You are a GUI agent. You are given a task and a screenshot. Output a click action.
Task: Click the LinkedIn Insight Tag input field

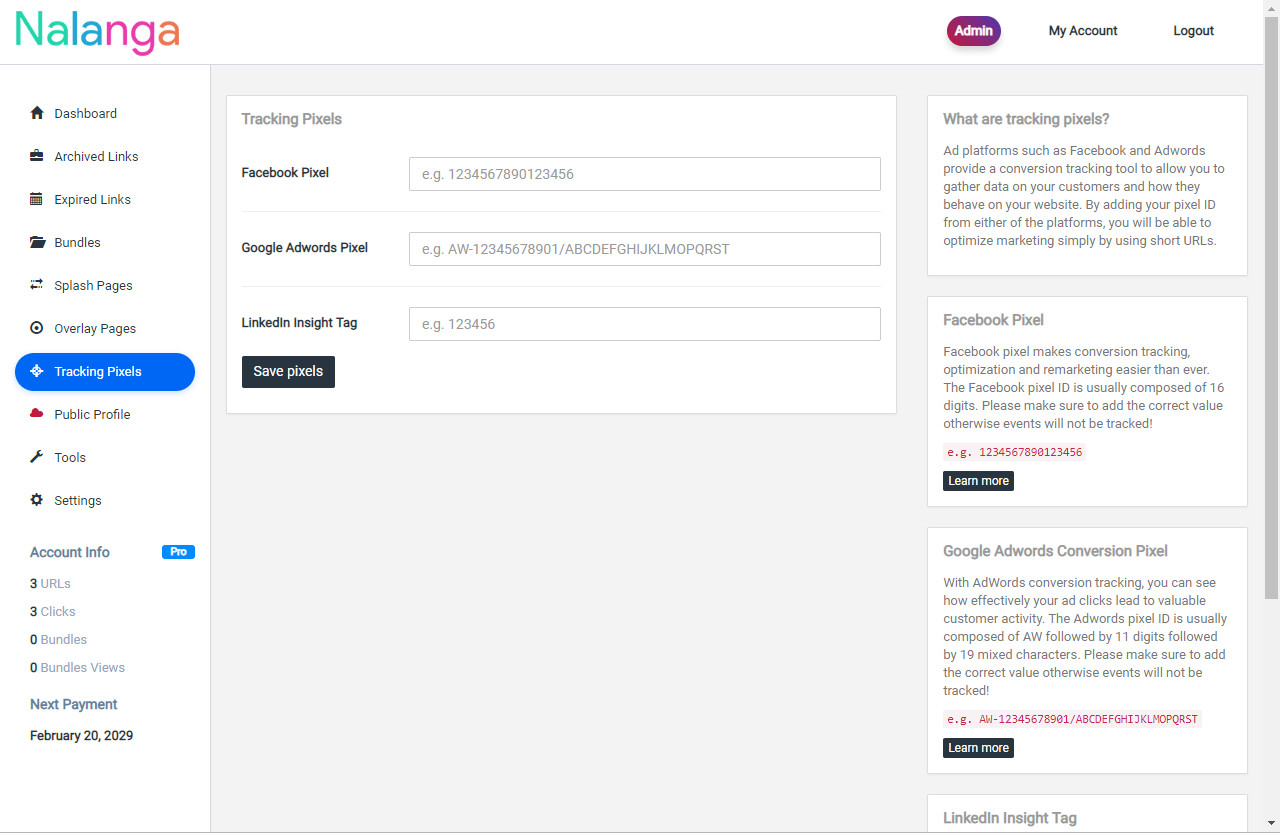tap(644, 323)
